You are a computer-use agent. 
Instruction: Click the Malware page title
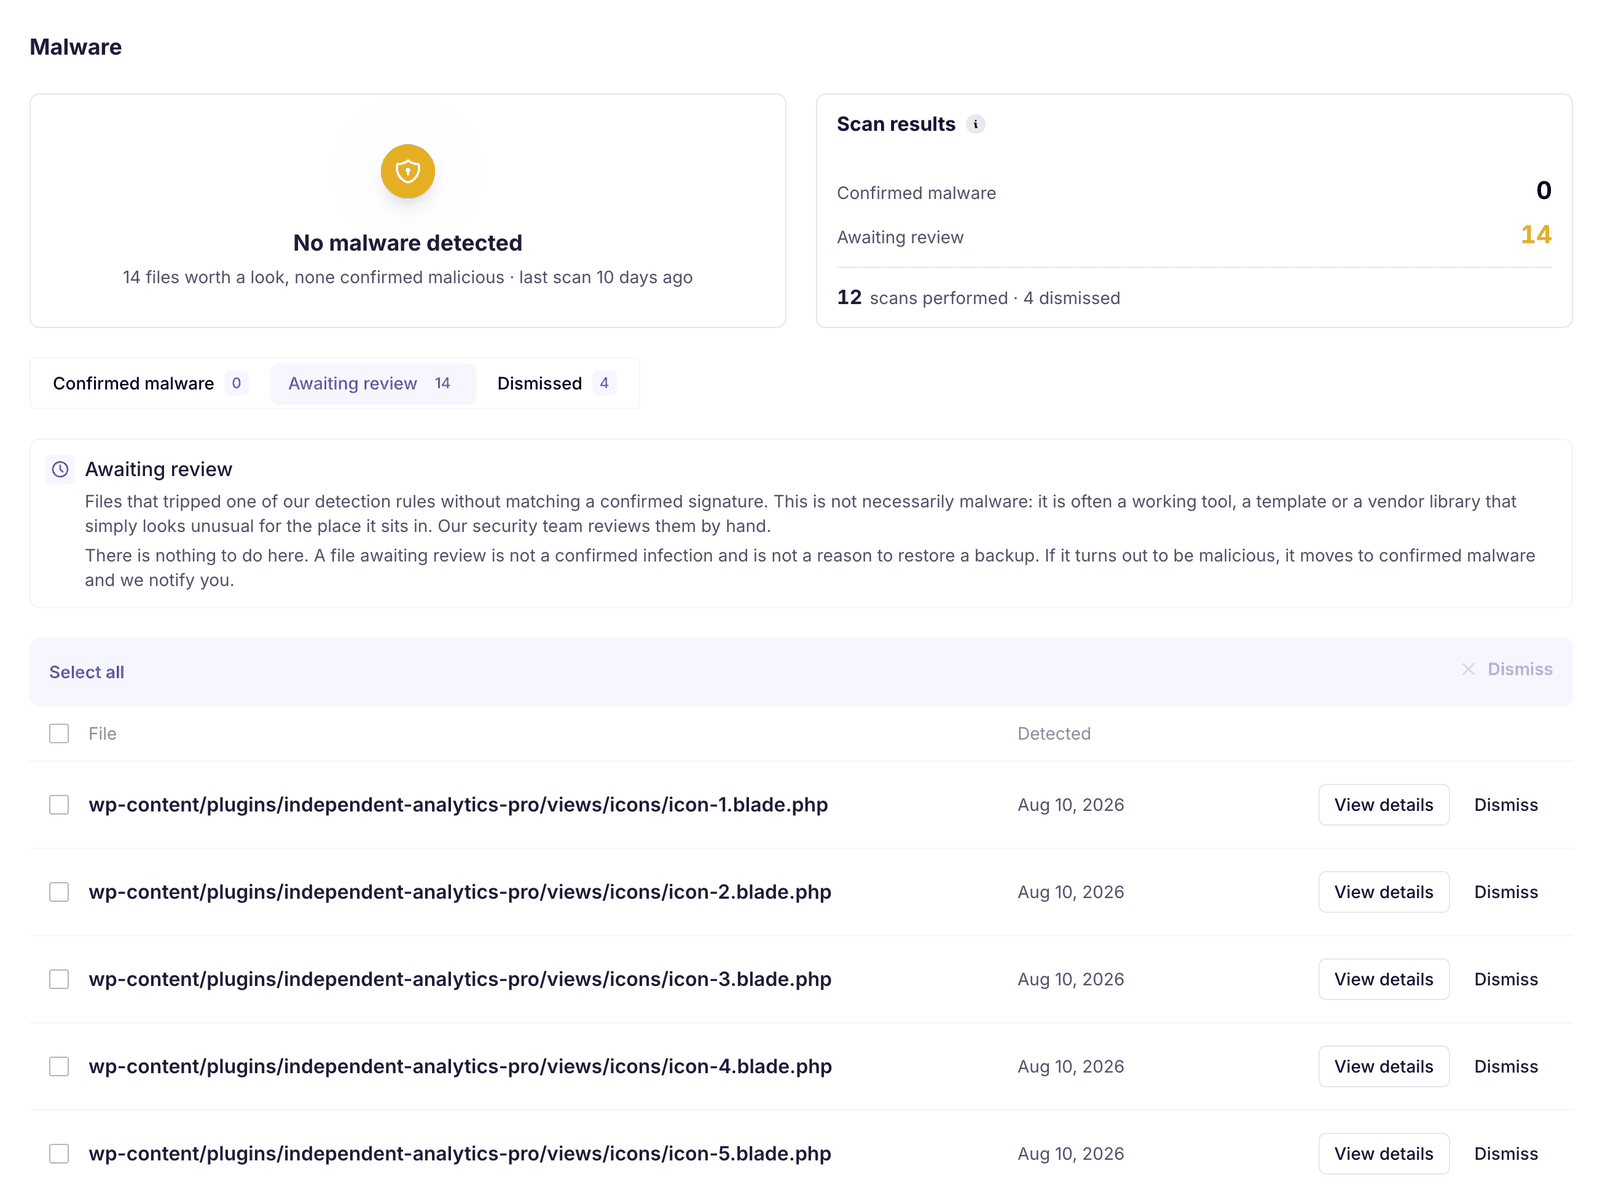pos(76,47)
